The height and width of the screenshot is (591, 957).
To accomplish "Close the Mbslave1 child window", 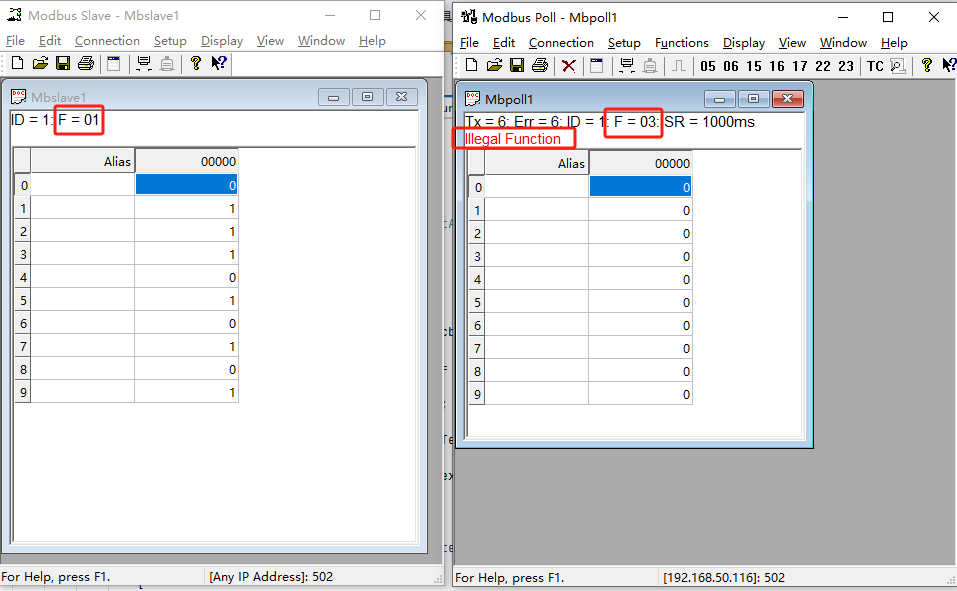I will tap(402, 97).
